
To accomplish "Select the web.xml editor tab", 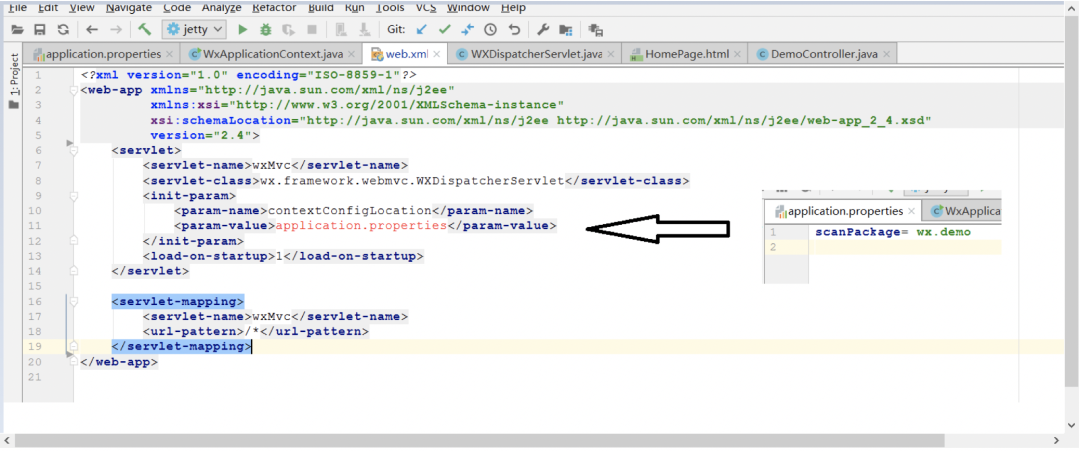I will (x=405, y=54).
